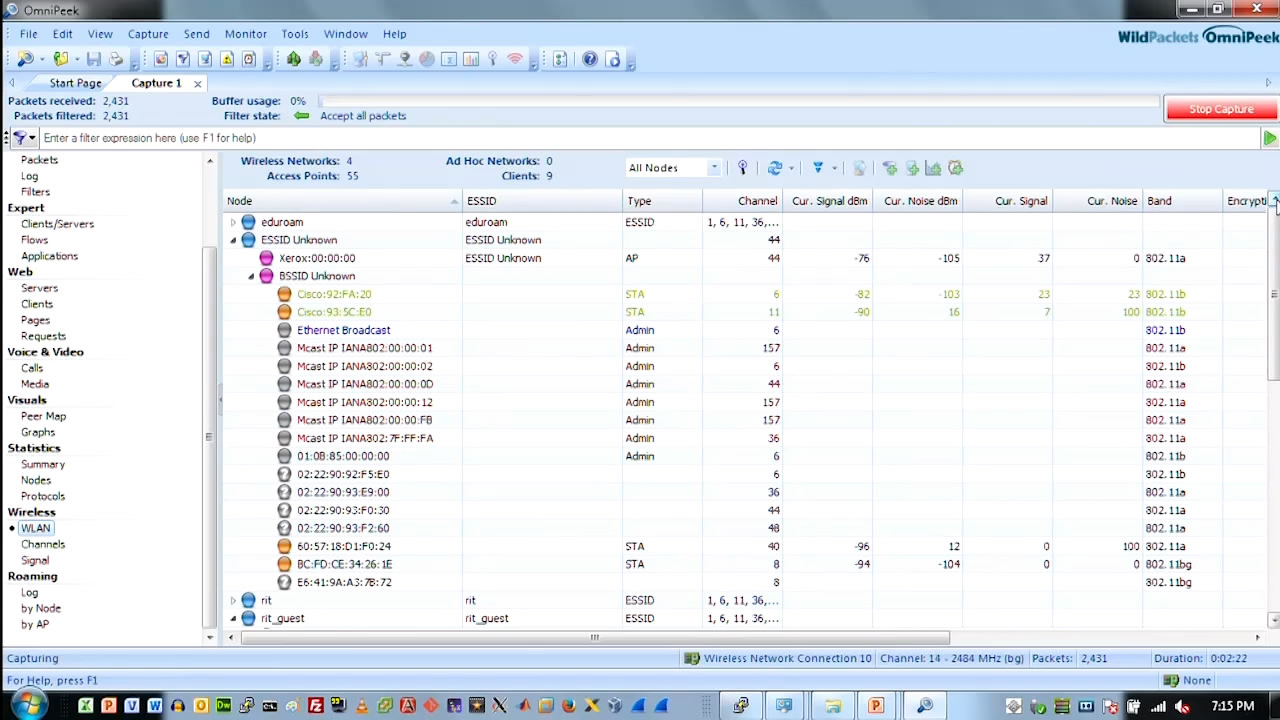Open by Node under Roaming
The height and width of the screenshot is (720, 1280).
click(41, 608)
